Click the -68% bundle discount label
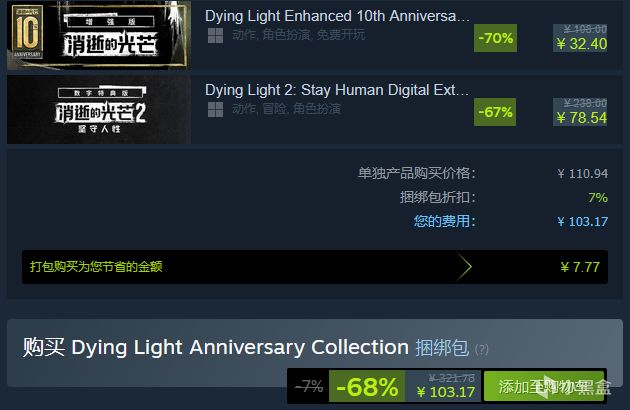This screenshot has width=630, height=410. click(x=367, y=386)
